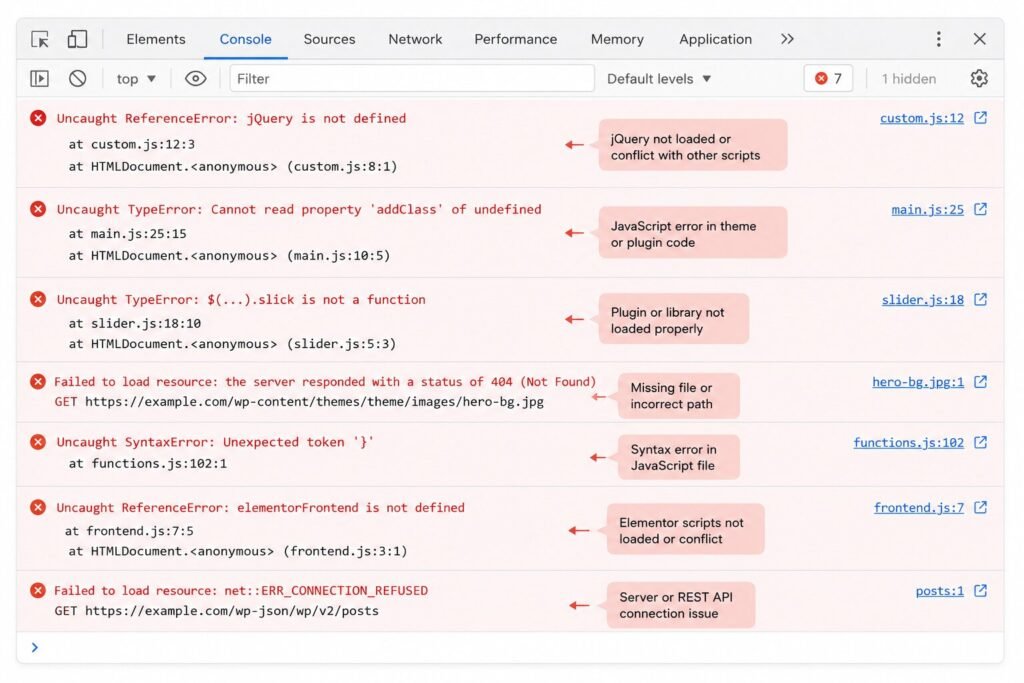1024x683 pixels.
Task: Select the Memory tab
Action: (x=617, y=39)
